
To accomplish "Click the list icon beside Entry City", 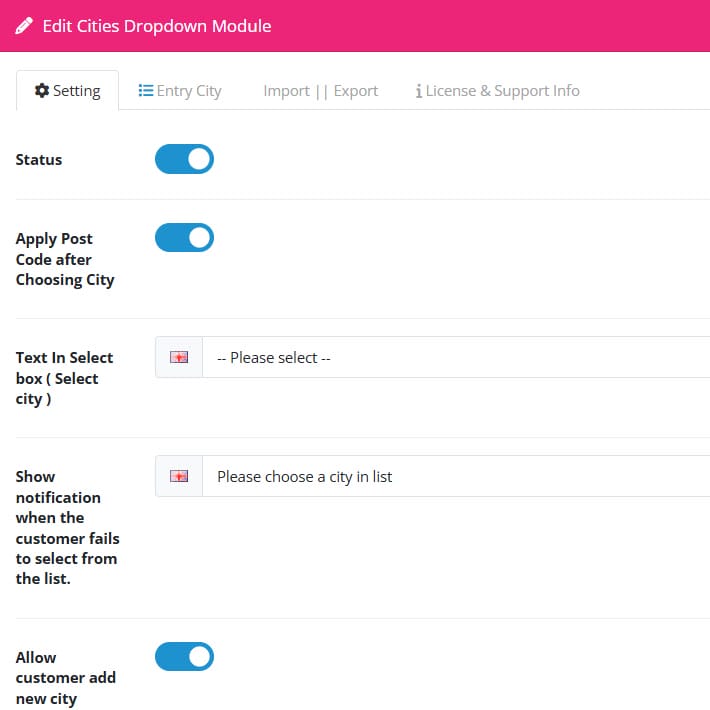I will (x=145, y=91).
